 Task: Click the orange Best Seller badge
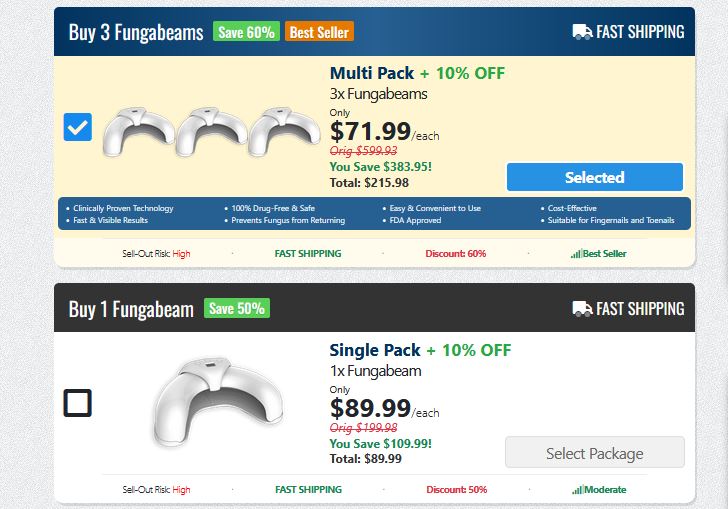pyautogui.click(x=319, y=32)
